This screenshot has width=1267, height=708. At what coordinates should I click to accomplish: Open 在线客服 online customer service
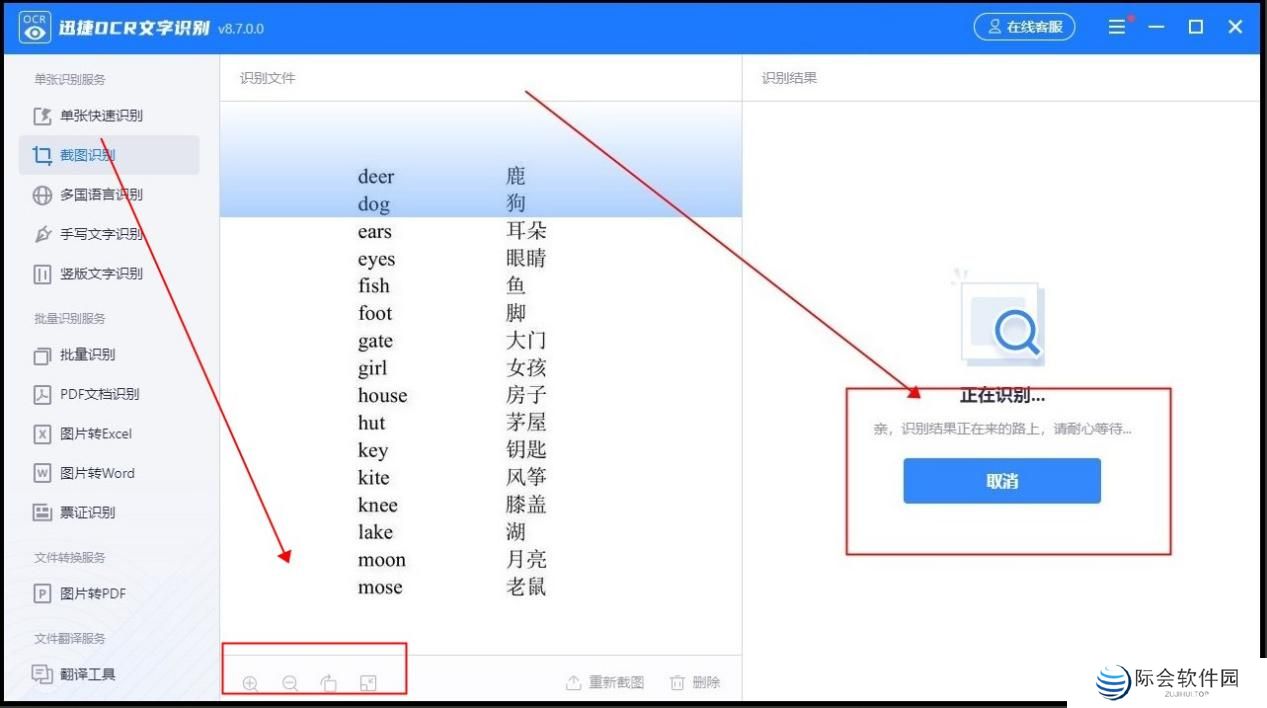coord(1023,27)
